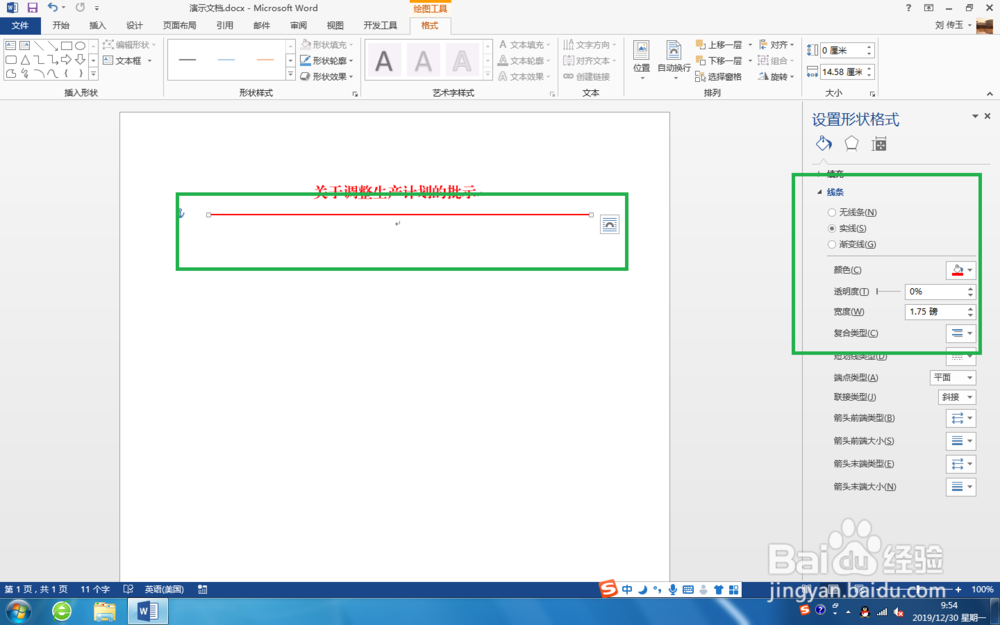Screen dimensions: 1000x625
Task: Choose the 渐变线 (Gradient Line) radio button
Action: (x=832, y=243)
